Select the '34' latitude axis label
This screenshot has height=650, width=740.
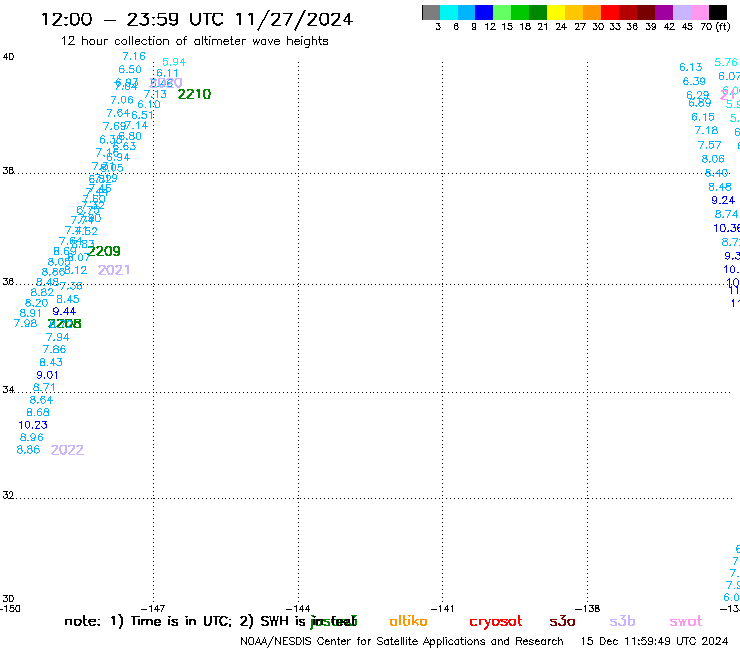pos(8,390)
